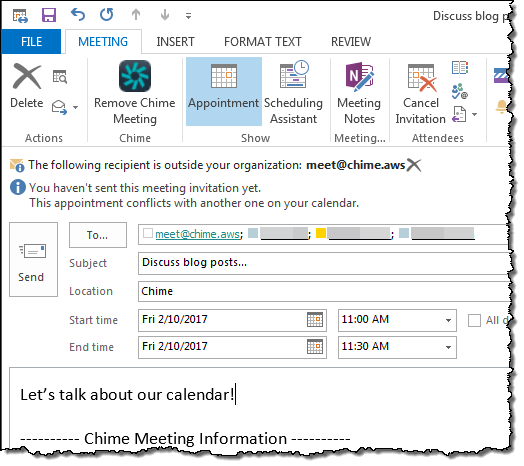Go to next item with down arrow
Screen dimensions: 524x466
click(x=165, y=15)
